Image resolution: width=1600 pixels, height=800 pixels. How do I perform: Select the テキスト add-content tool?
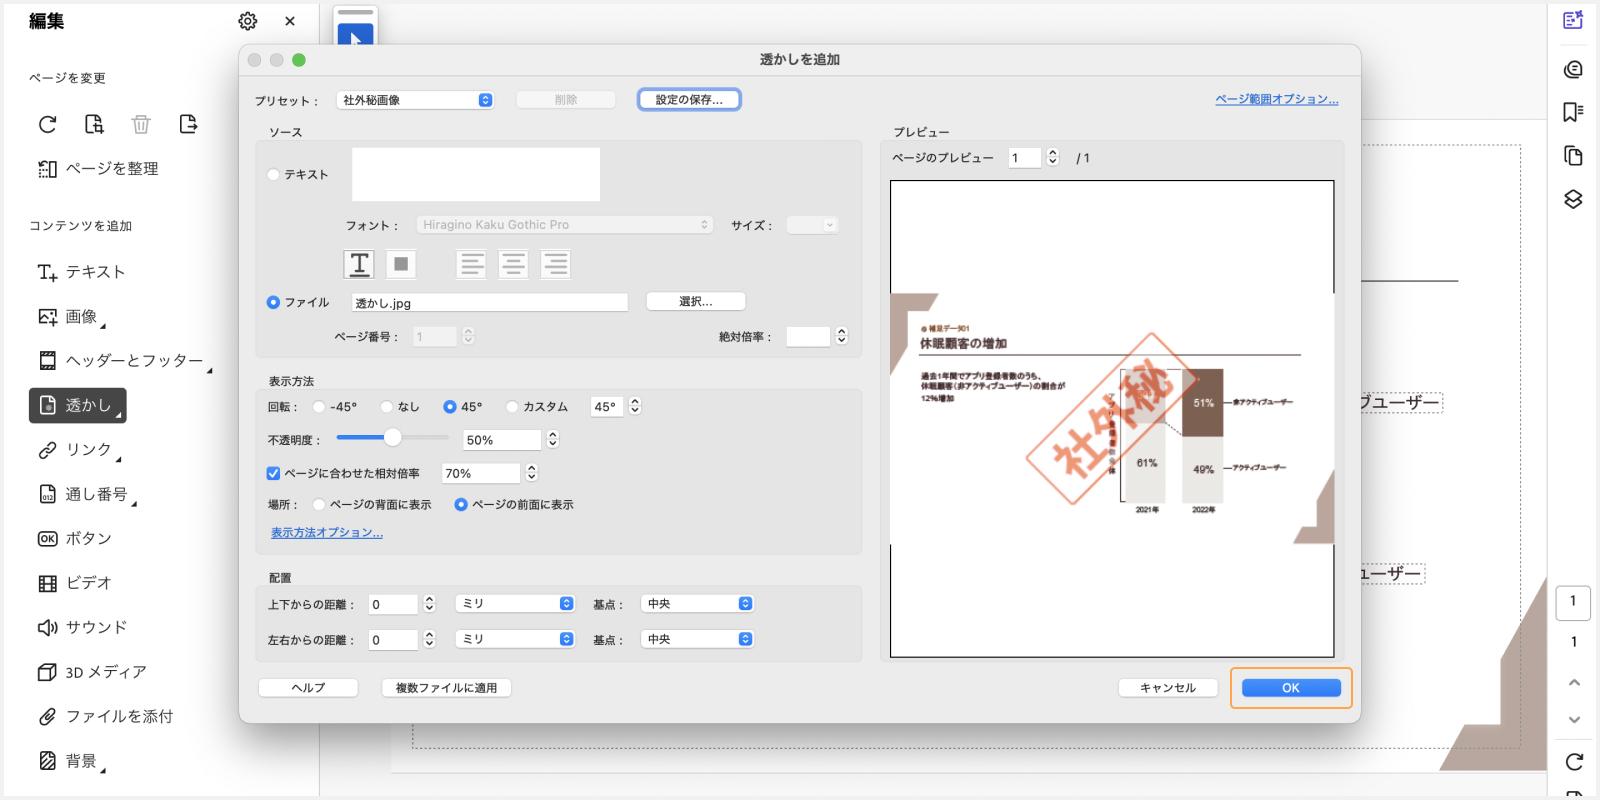81,272
